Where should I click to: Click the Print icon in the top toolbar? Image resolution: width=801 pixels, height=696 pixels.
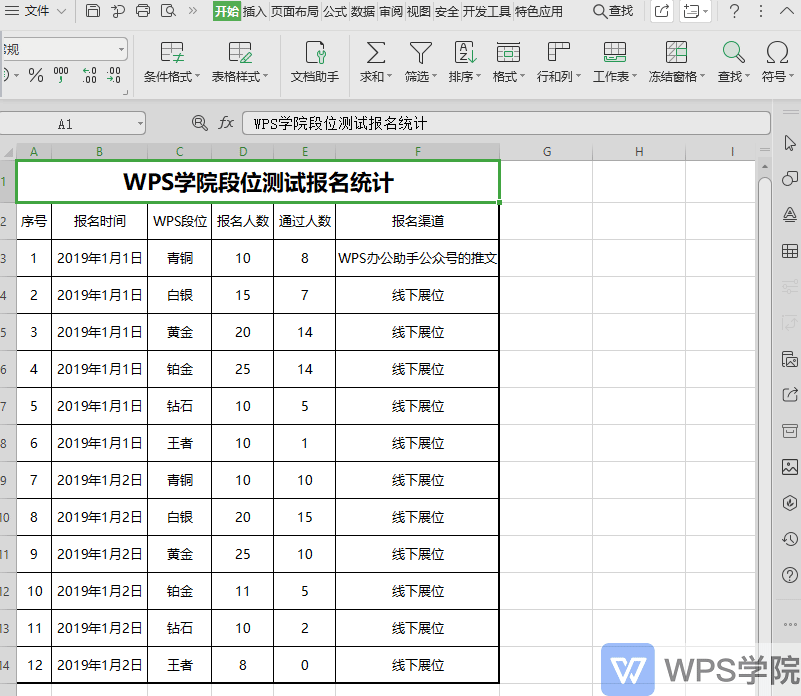pos(143,11)
